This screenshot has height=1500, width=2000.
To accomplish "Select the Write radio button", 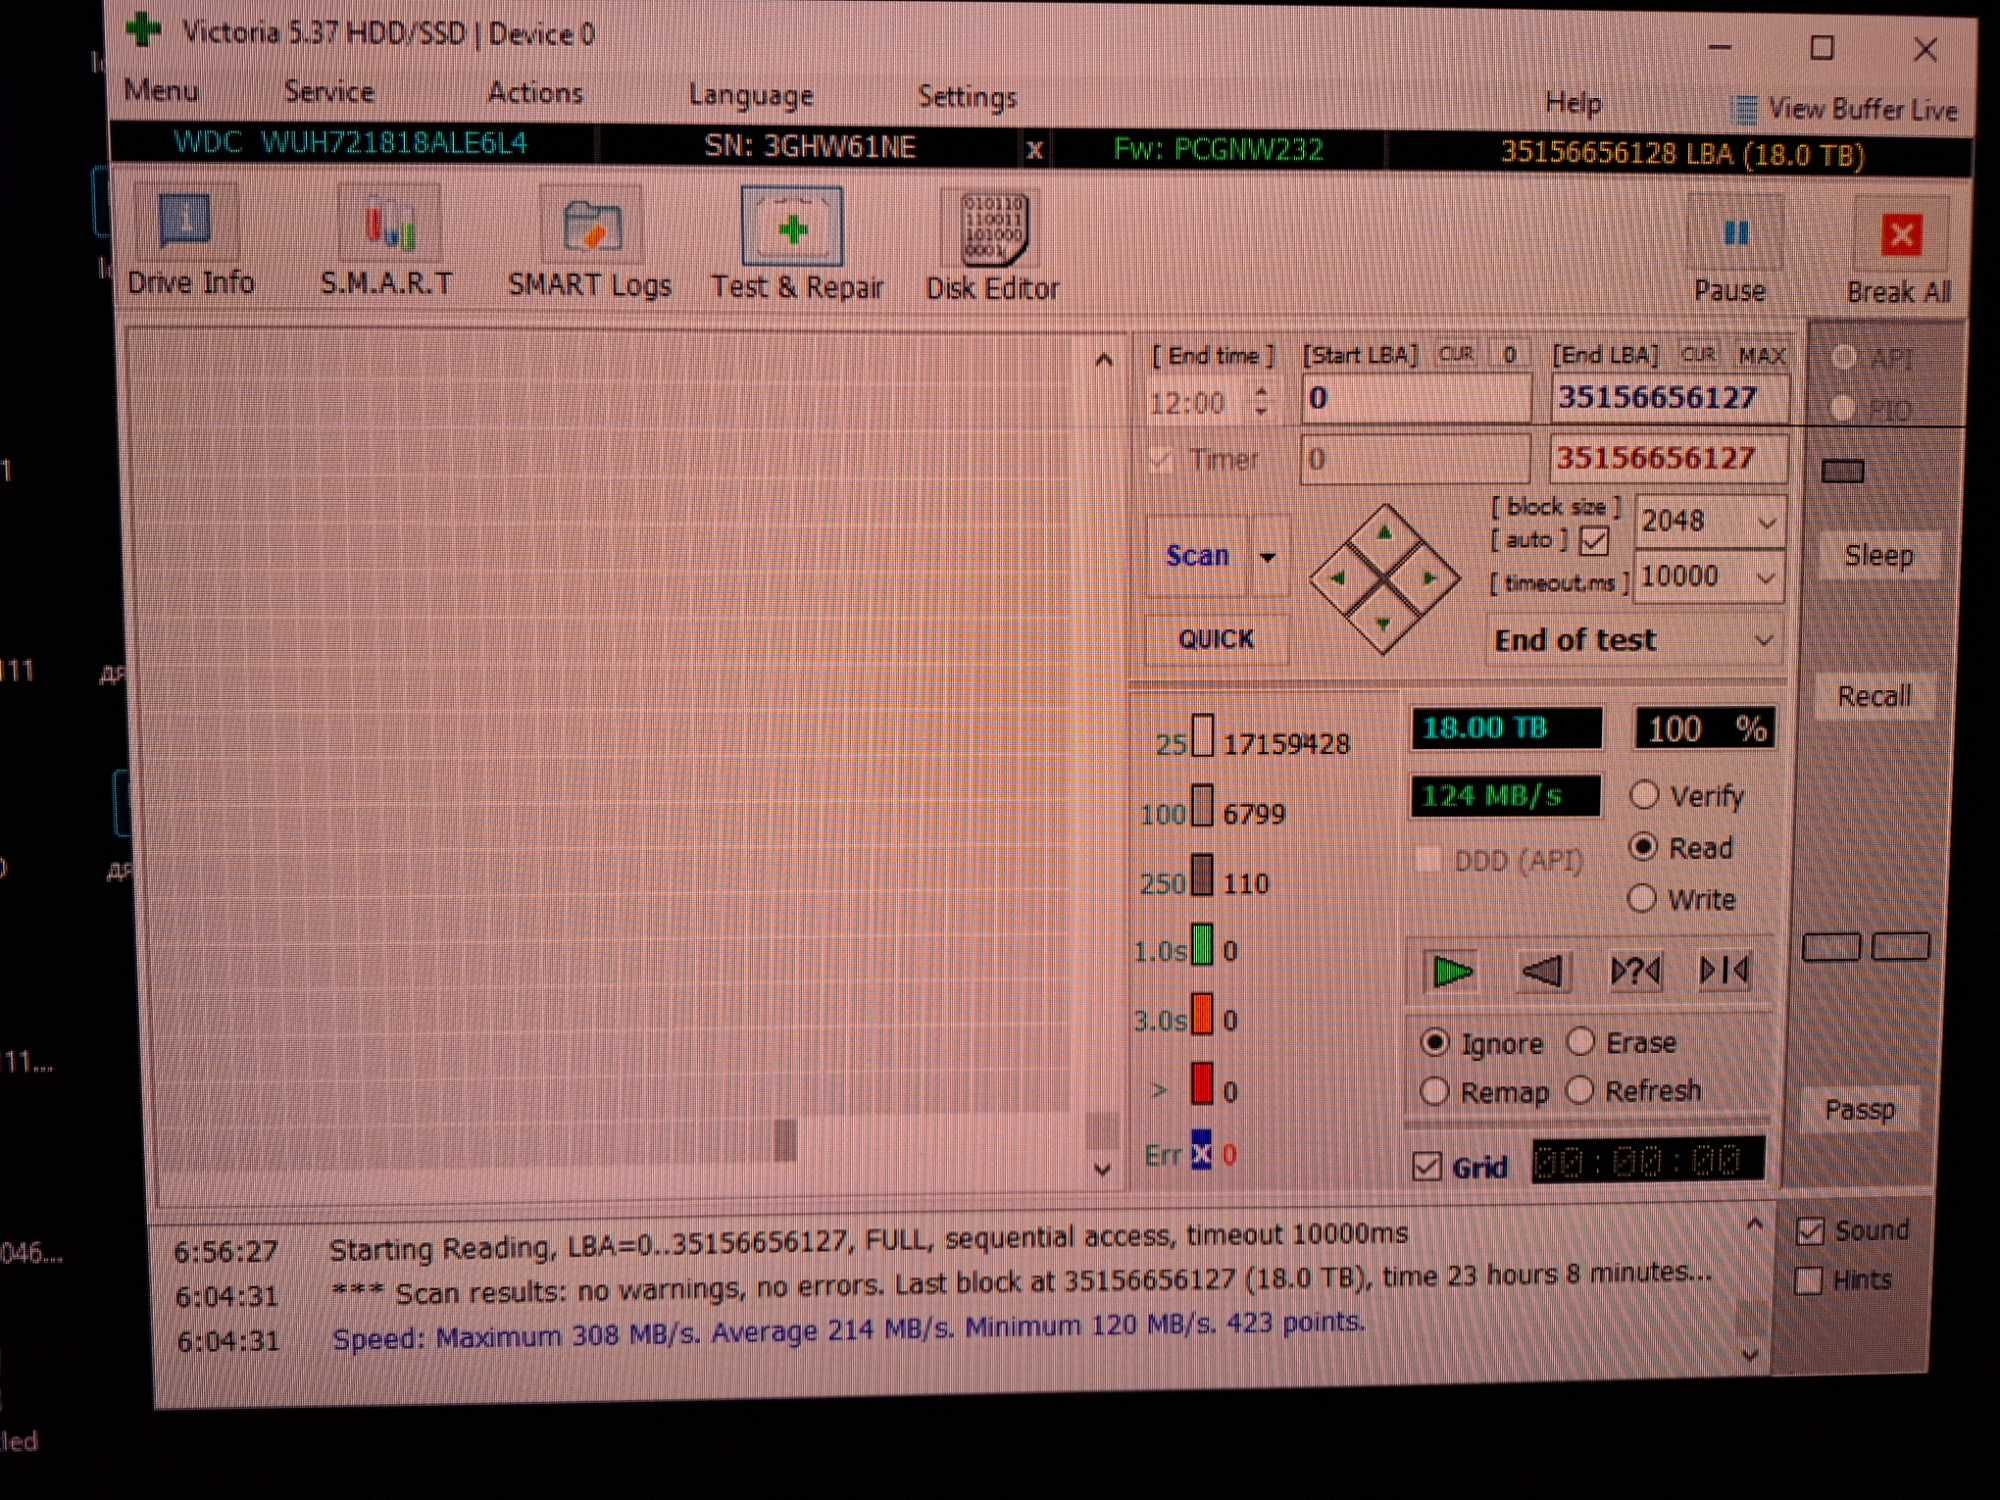I will 1641,898.
